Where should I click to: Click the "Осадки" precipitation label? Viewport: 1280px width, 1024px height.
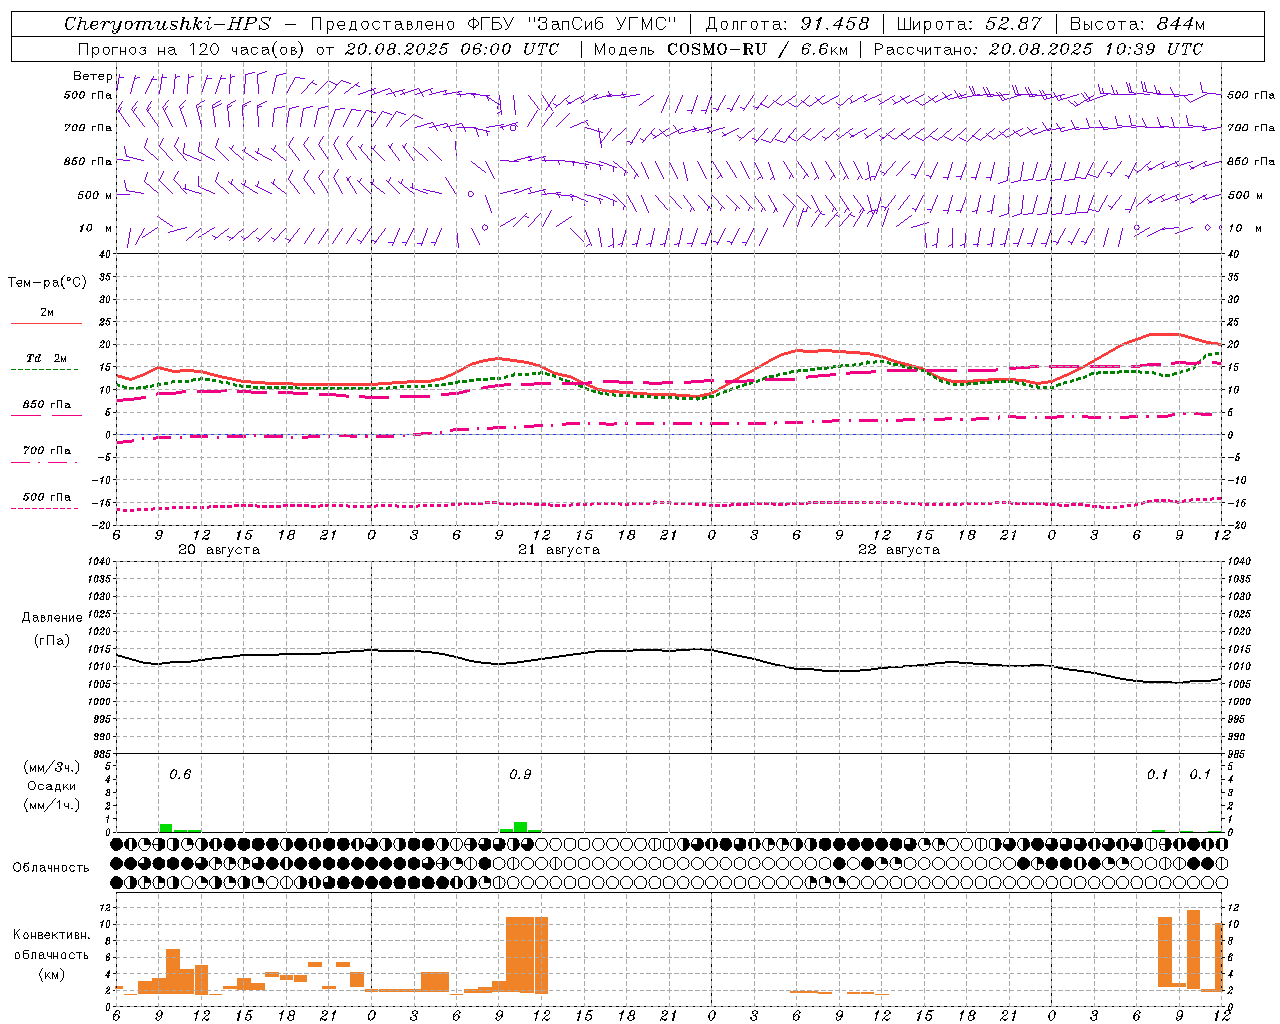point(52,786)
